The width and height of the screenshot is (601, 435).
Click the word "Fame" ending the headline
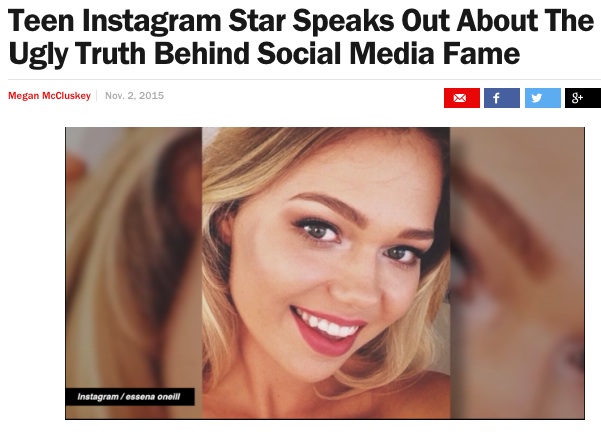click(481, 53)
